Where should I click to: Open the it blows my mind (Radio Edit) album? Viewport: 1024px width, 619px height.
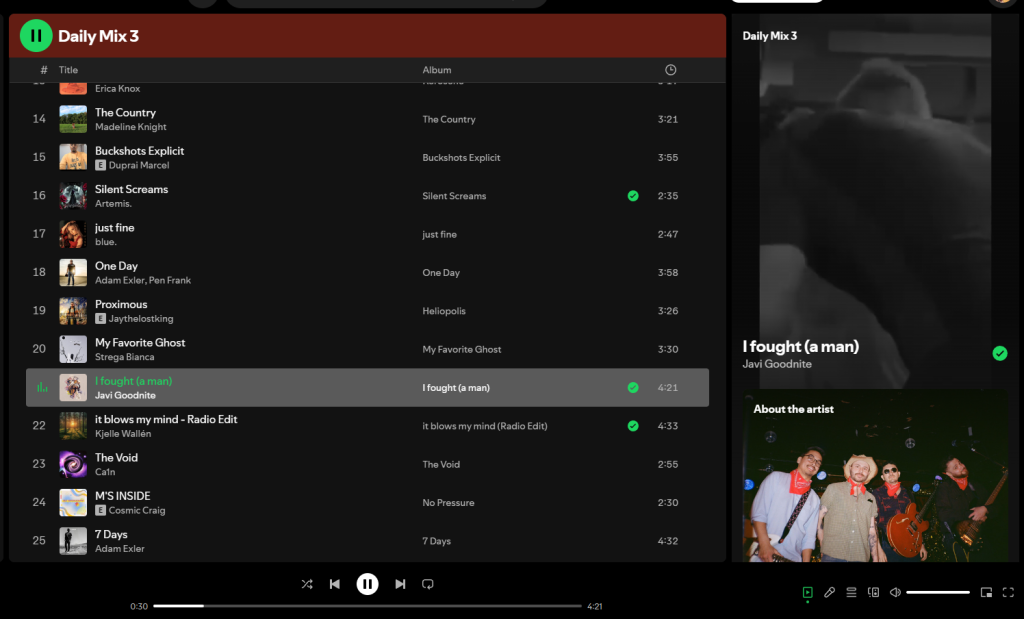pyautogui.click(x=485, y=426)
